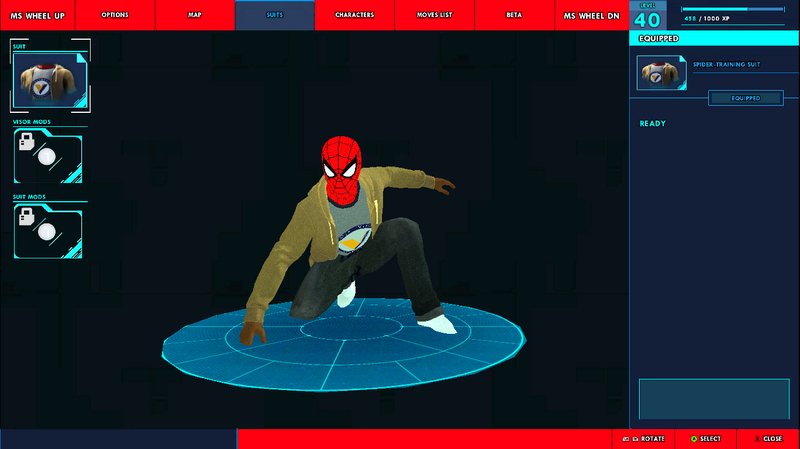Click the green icon beside SELECT
This screenshot has width=800, height=449.
(694, 439)
